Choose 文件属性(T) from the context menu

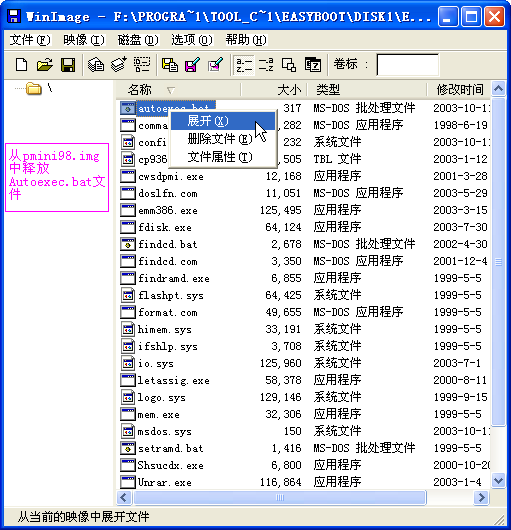pyautogui.click(x=223, y=157)
